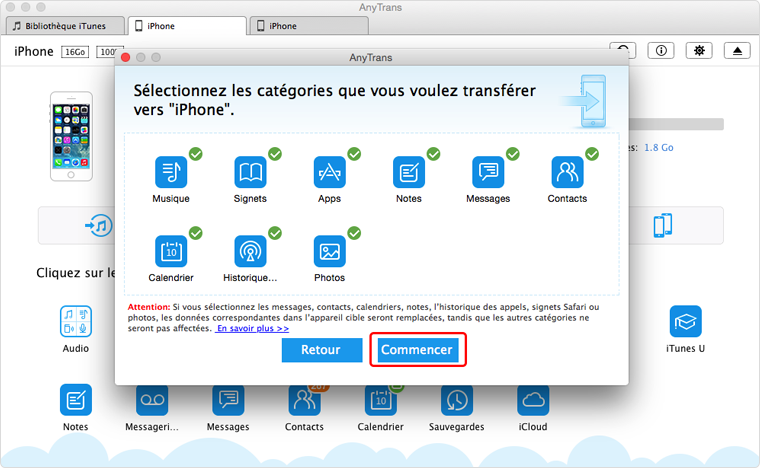
Task: Click the iPhone device thumbnail image
Action: pos(71,136)
